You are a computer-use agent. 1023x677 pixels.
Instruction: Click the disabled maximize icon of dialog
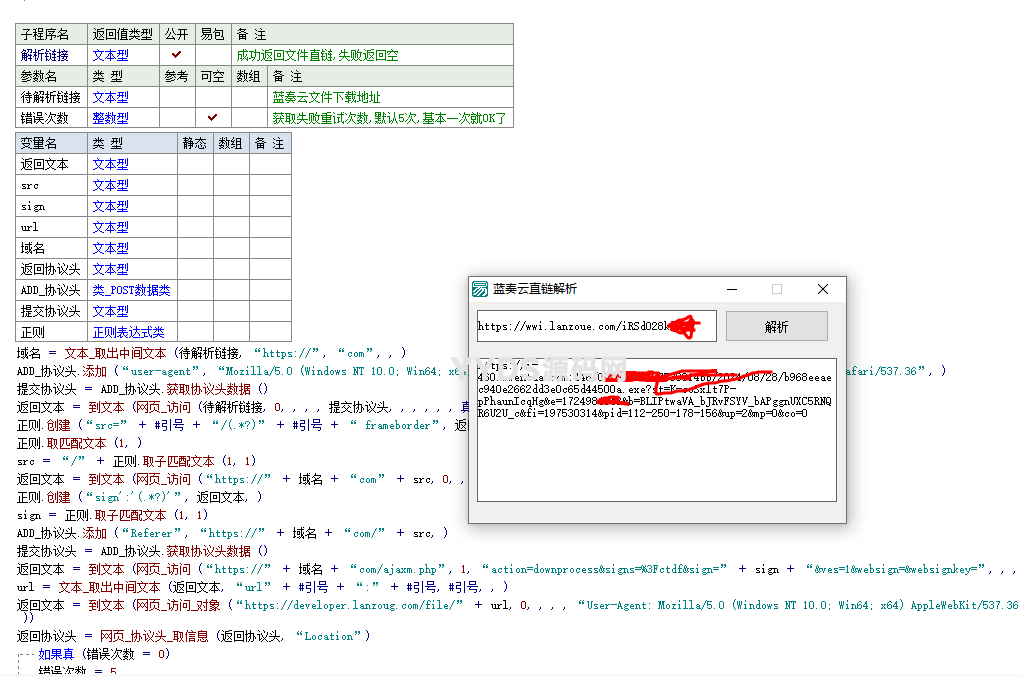point(777,289)
